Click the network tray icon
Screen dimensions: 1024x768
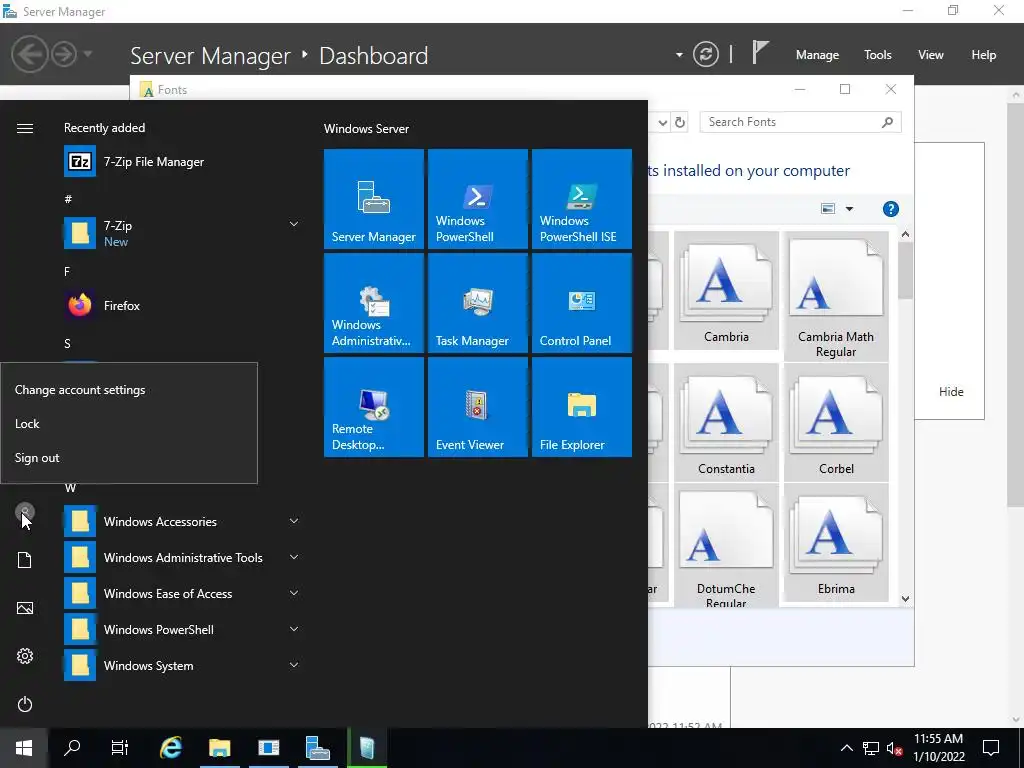coord(871,748)
